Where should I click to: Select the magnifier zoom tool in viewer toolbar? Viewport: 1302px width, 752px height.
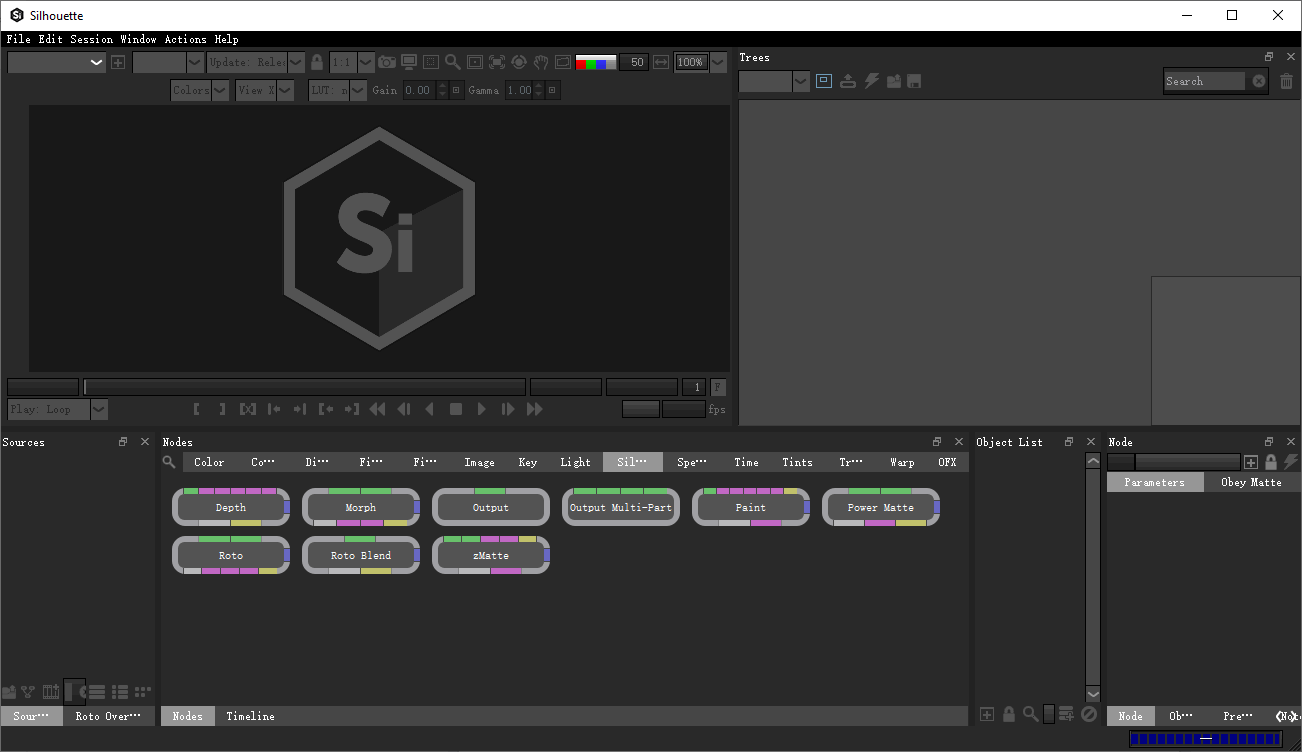(x=453, y=62)
